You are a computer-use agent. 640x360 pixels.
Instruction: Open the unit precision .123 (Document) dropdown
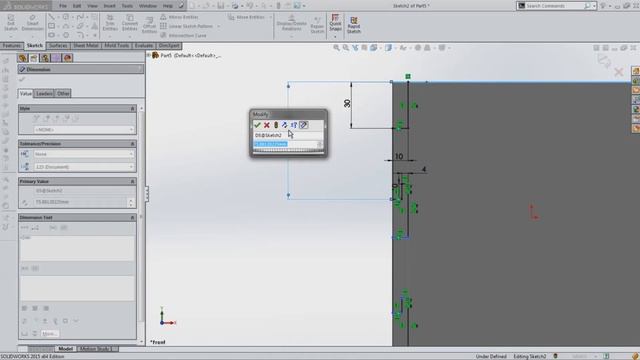(84, 167)
